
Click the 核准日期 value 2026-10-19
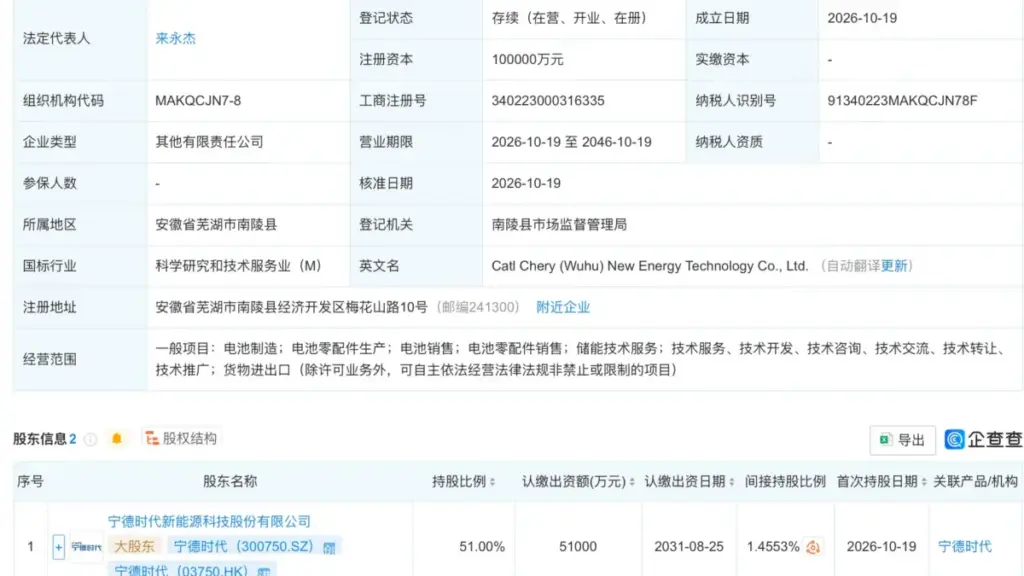526,184
